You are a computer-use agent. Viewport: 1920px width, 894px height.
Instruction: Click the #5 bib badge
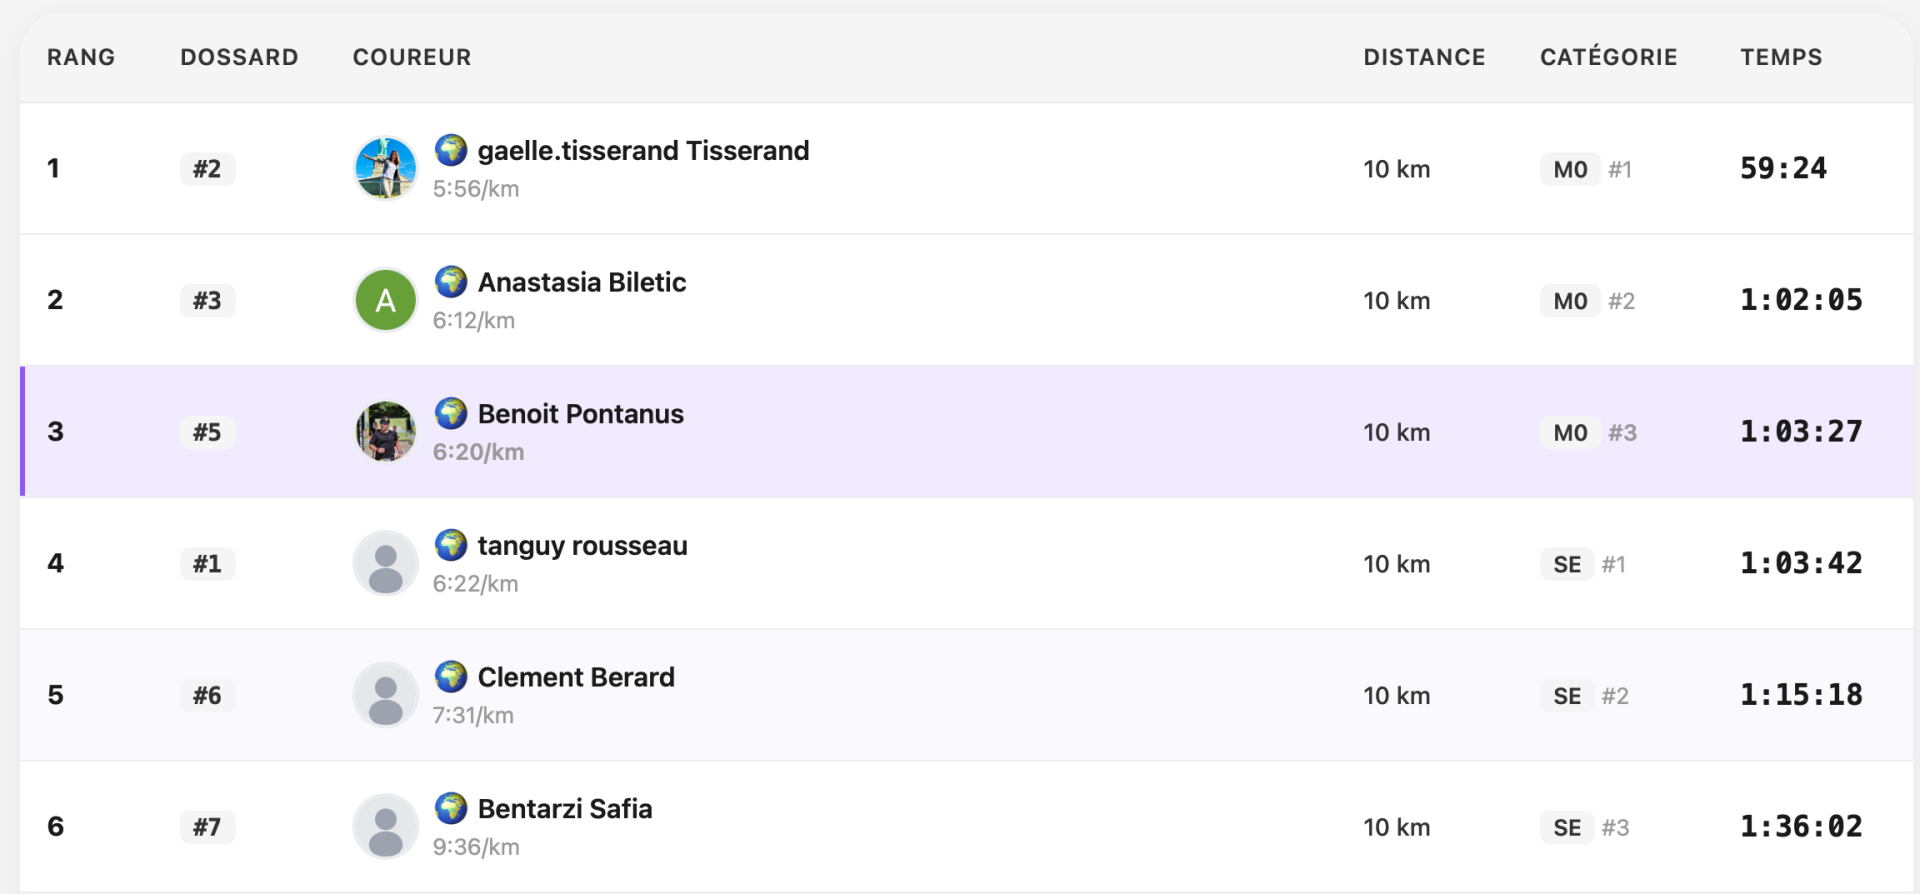pos(207,432)
